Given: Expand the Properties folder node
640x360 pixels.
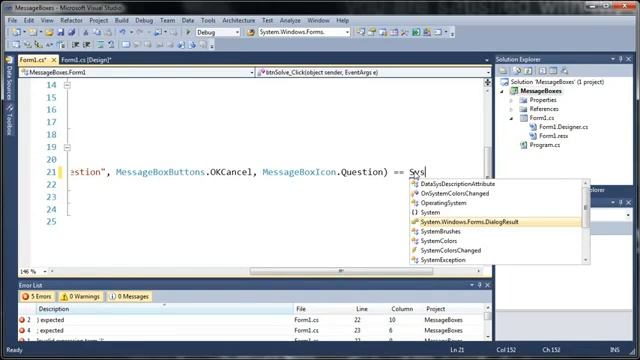Looking at the screenshot, I should (511, 100).
